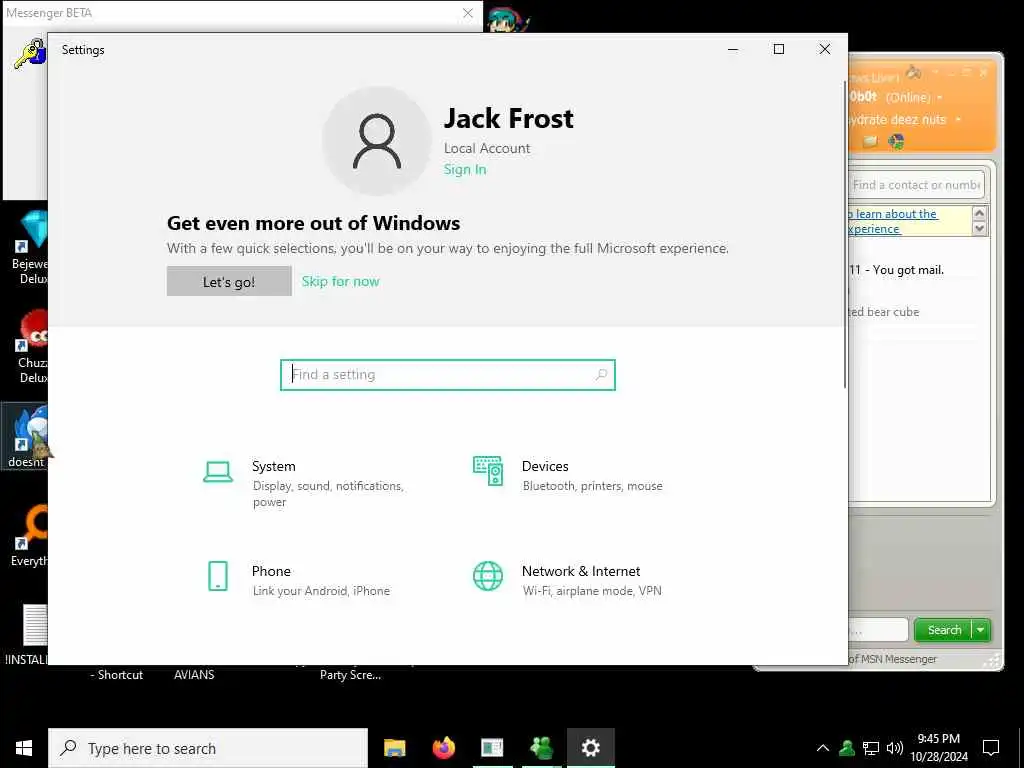This screenshot has height=768, width=1024.
Task: Open the Action Center notifications icon
Action: [991, 748]
